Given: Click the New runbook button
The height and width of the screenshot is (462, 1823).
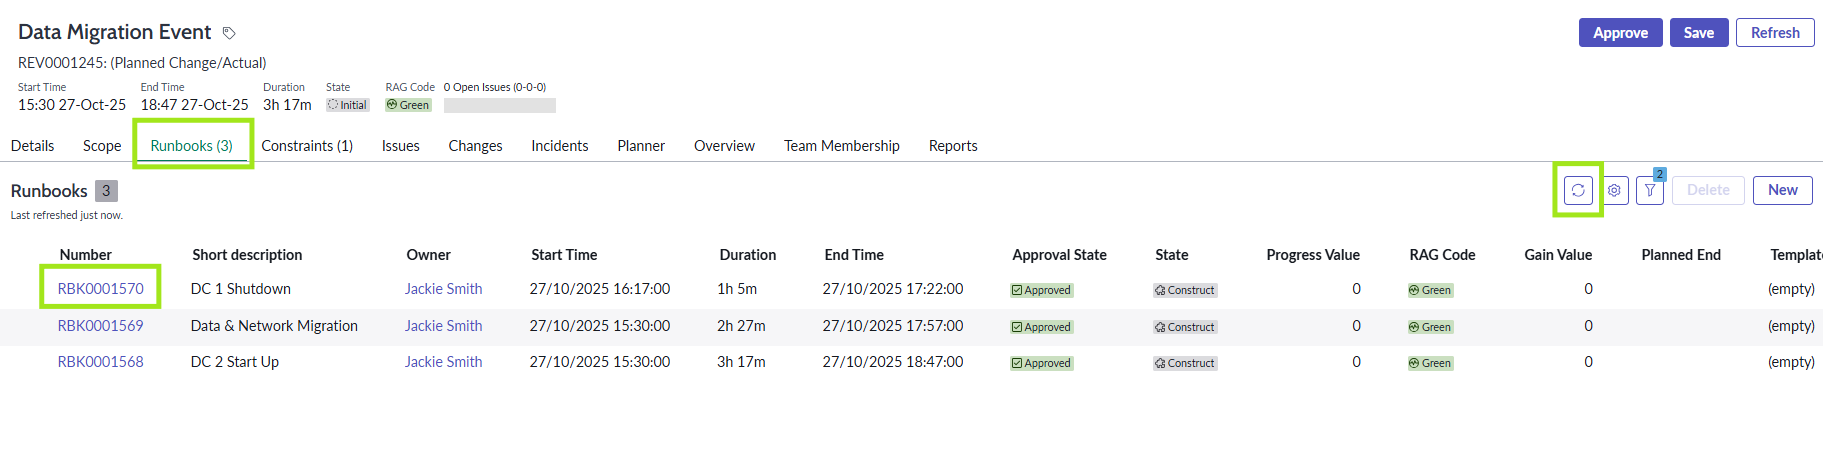Looking at the screenshot, I should click(1782, 190).
